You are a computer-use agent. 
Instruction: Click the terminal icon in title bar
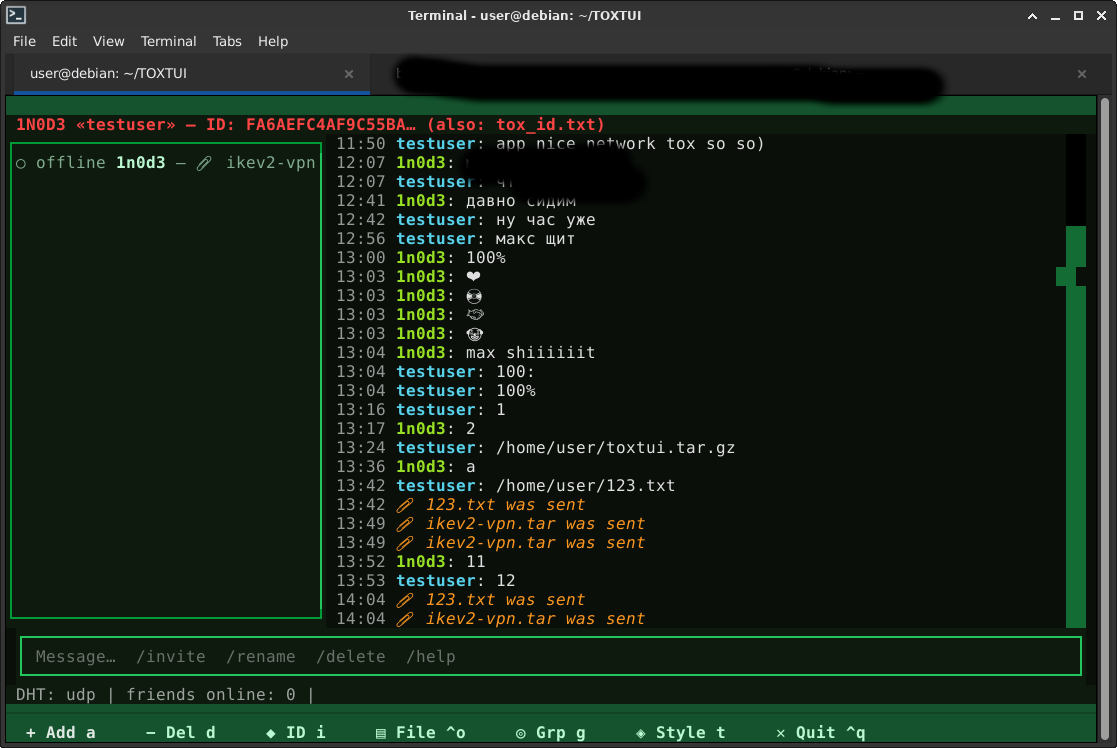(x=16, y=15)
